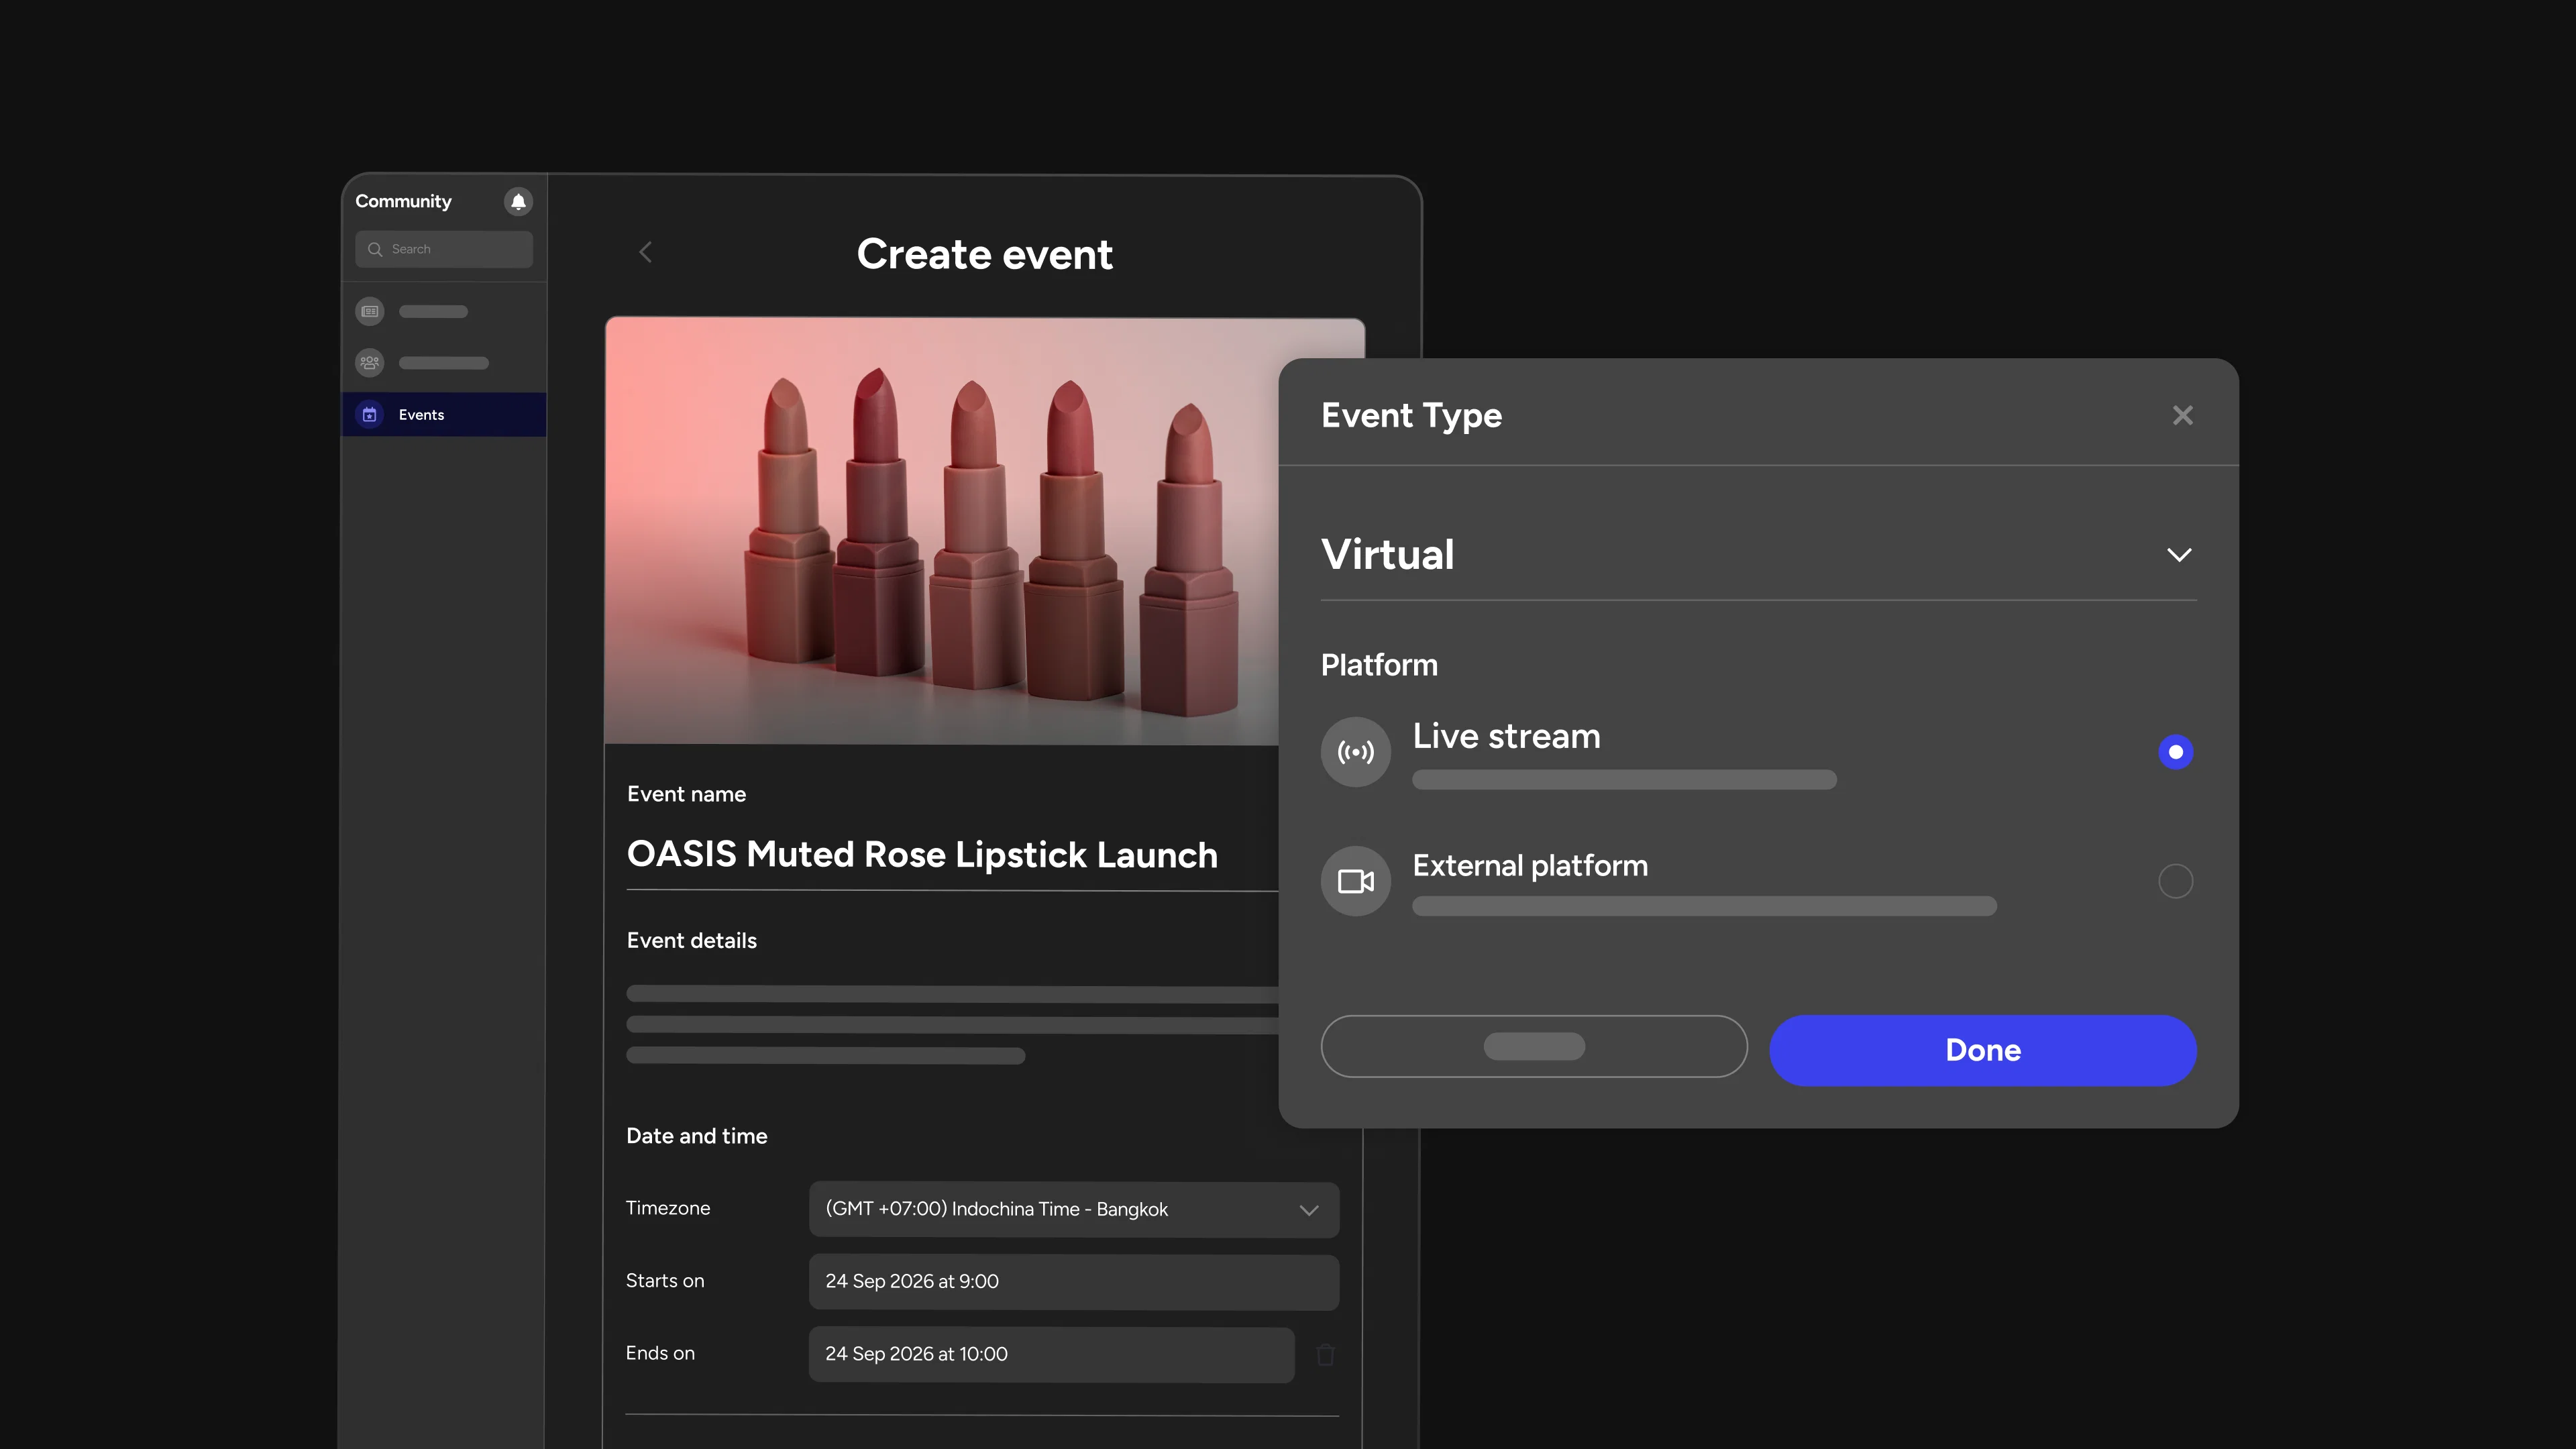Click the lipstick cover image

click(x=940, y=530)
